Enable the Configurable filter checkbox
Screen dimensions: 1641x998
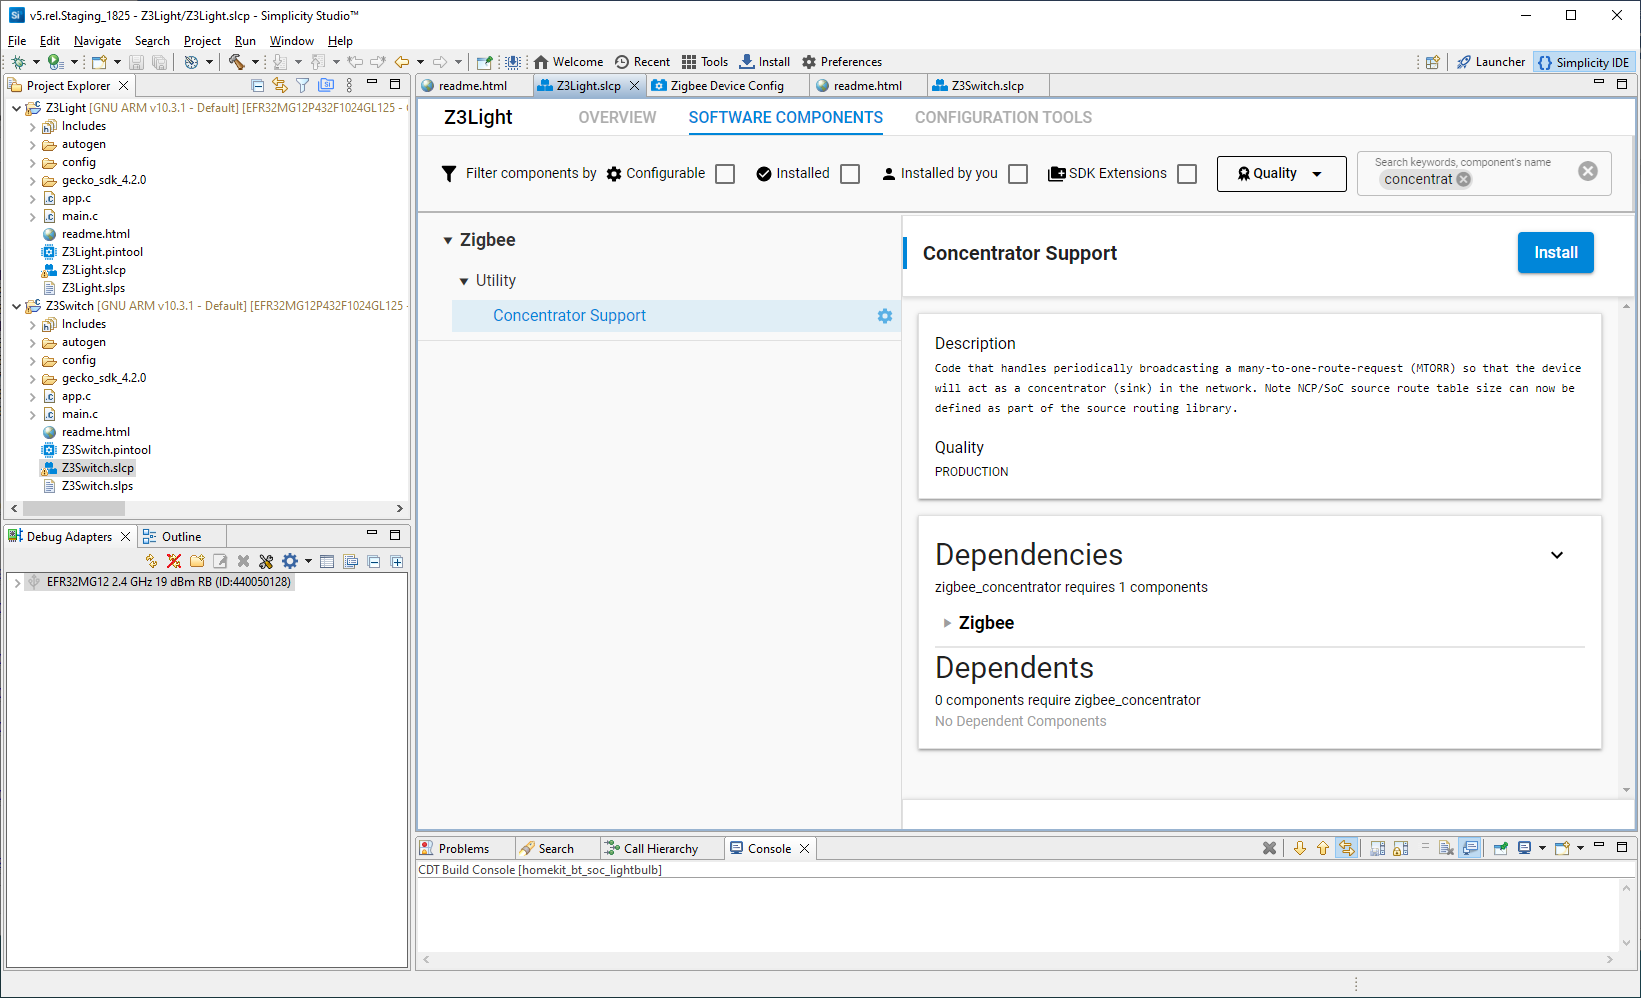point(725,174)
